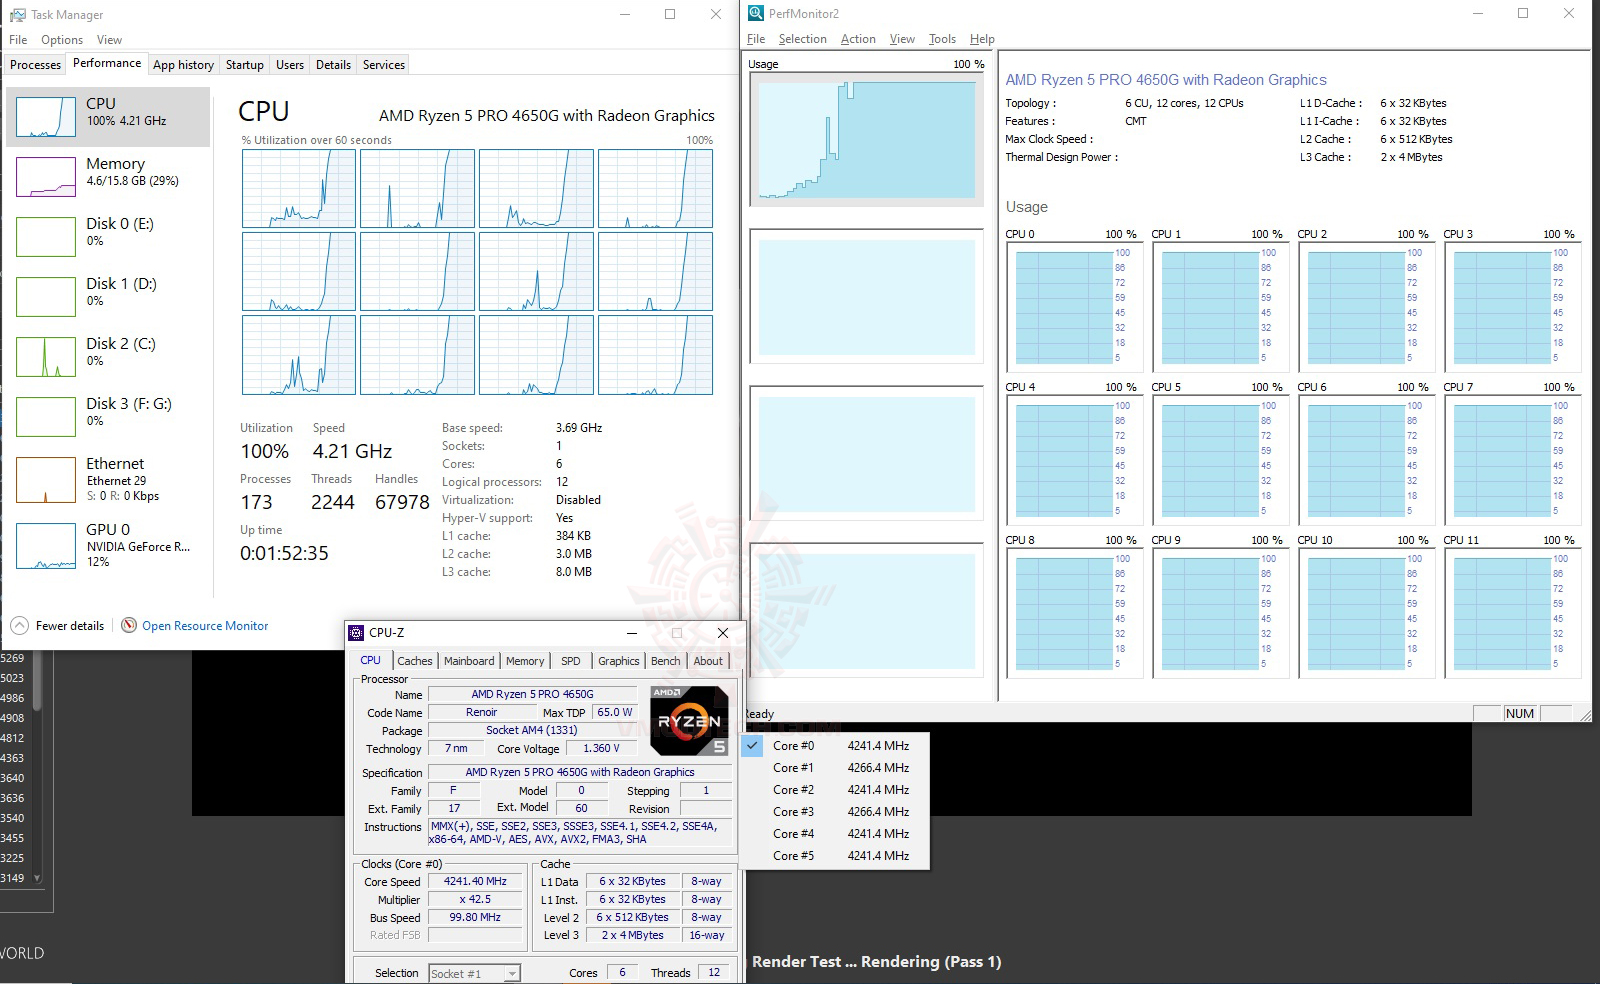Click the Resource Monitor gauge icon

[129, 626]
